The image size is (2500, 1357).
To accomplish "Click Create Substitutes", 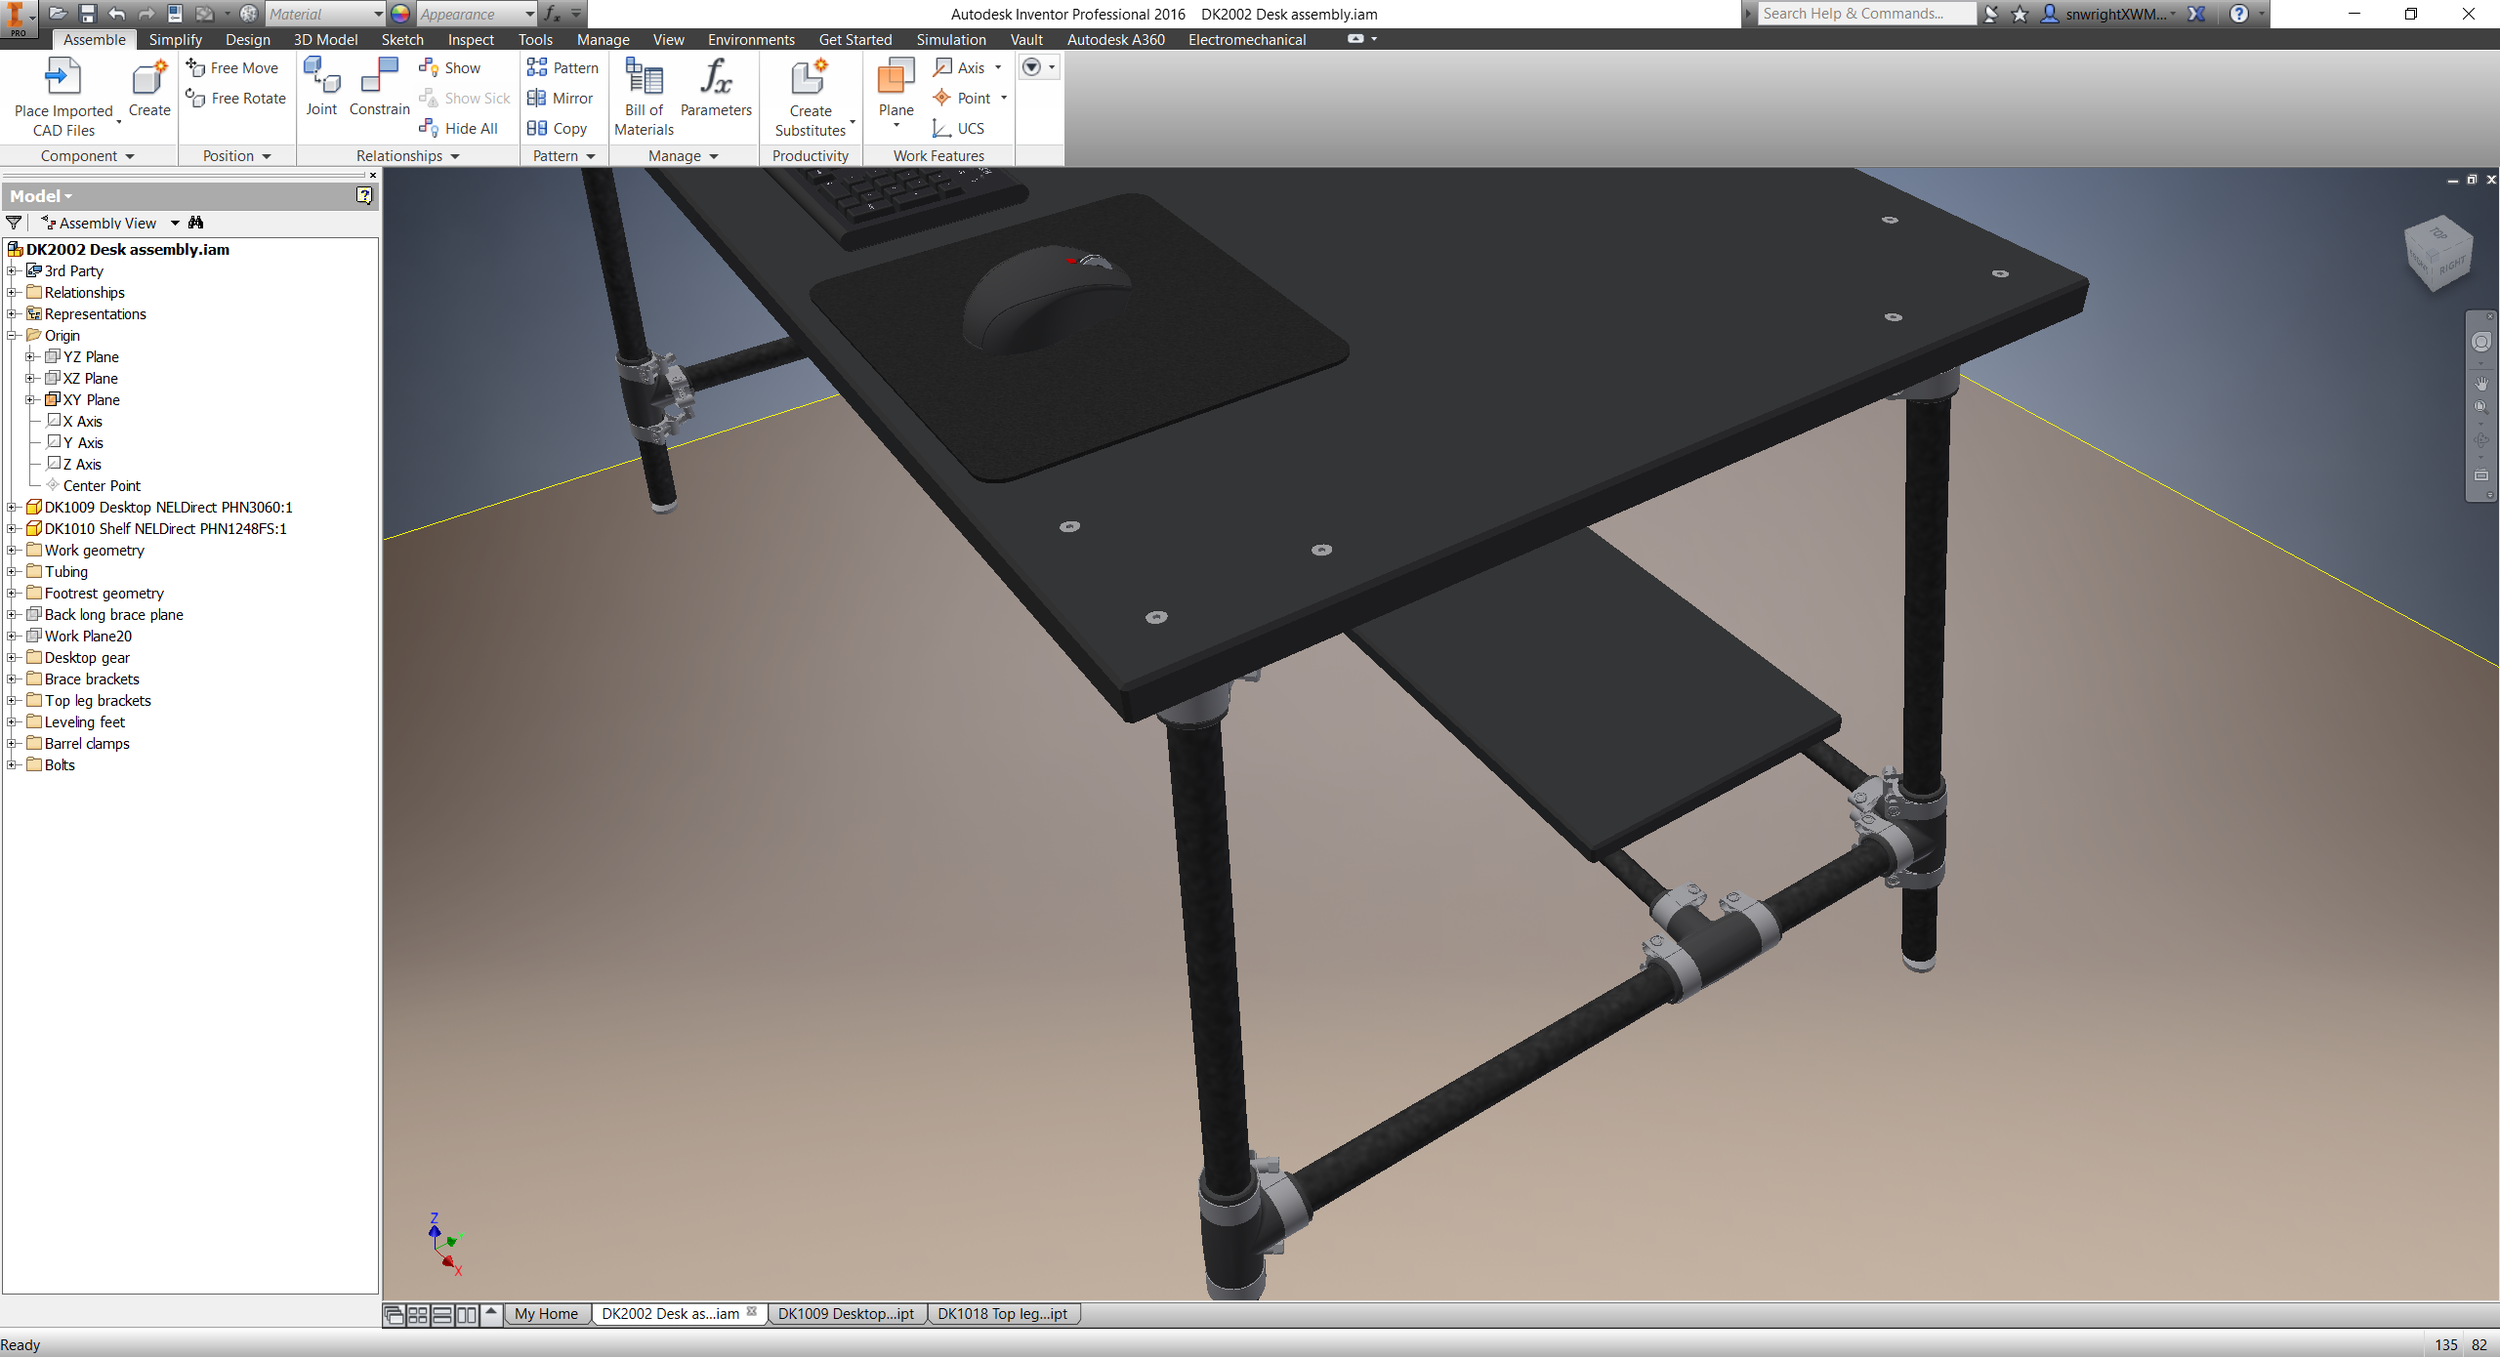I will pyautogui.click(x=810, y=96).
